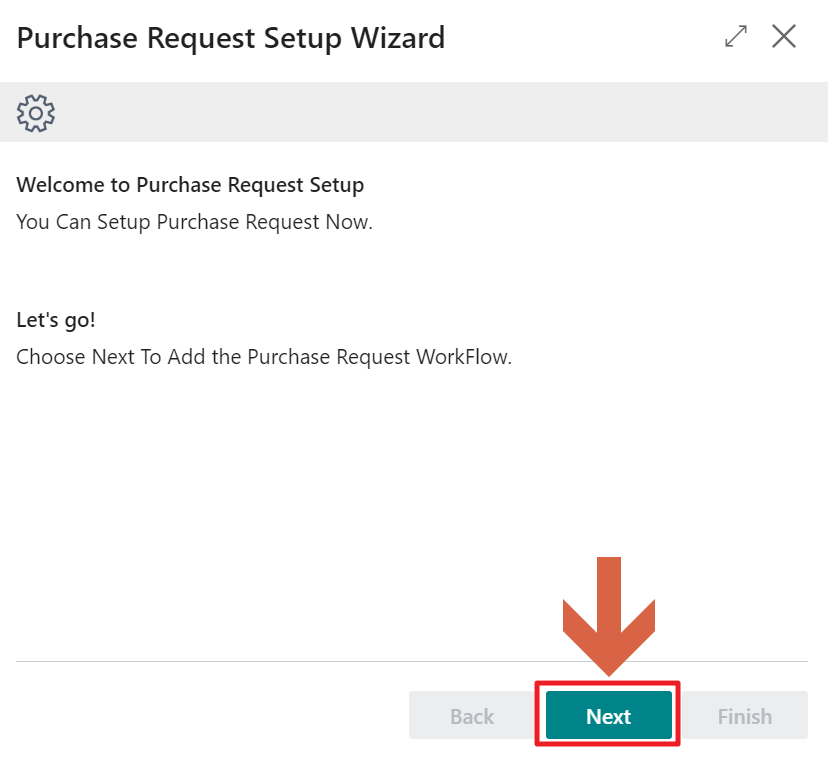Click 'You Can Setup Purchase Request Now.' text

[x=194, y=222]
